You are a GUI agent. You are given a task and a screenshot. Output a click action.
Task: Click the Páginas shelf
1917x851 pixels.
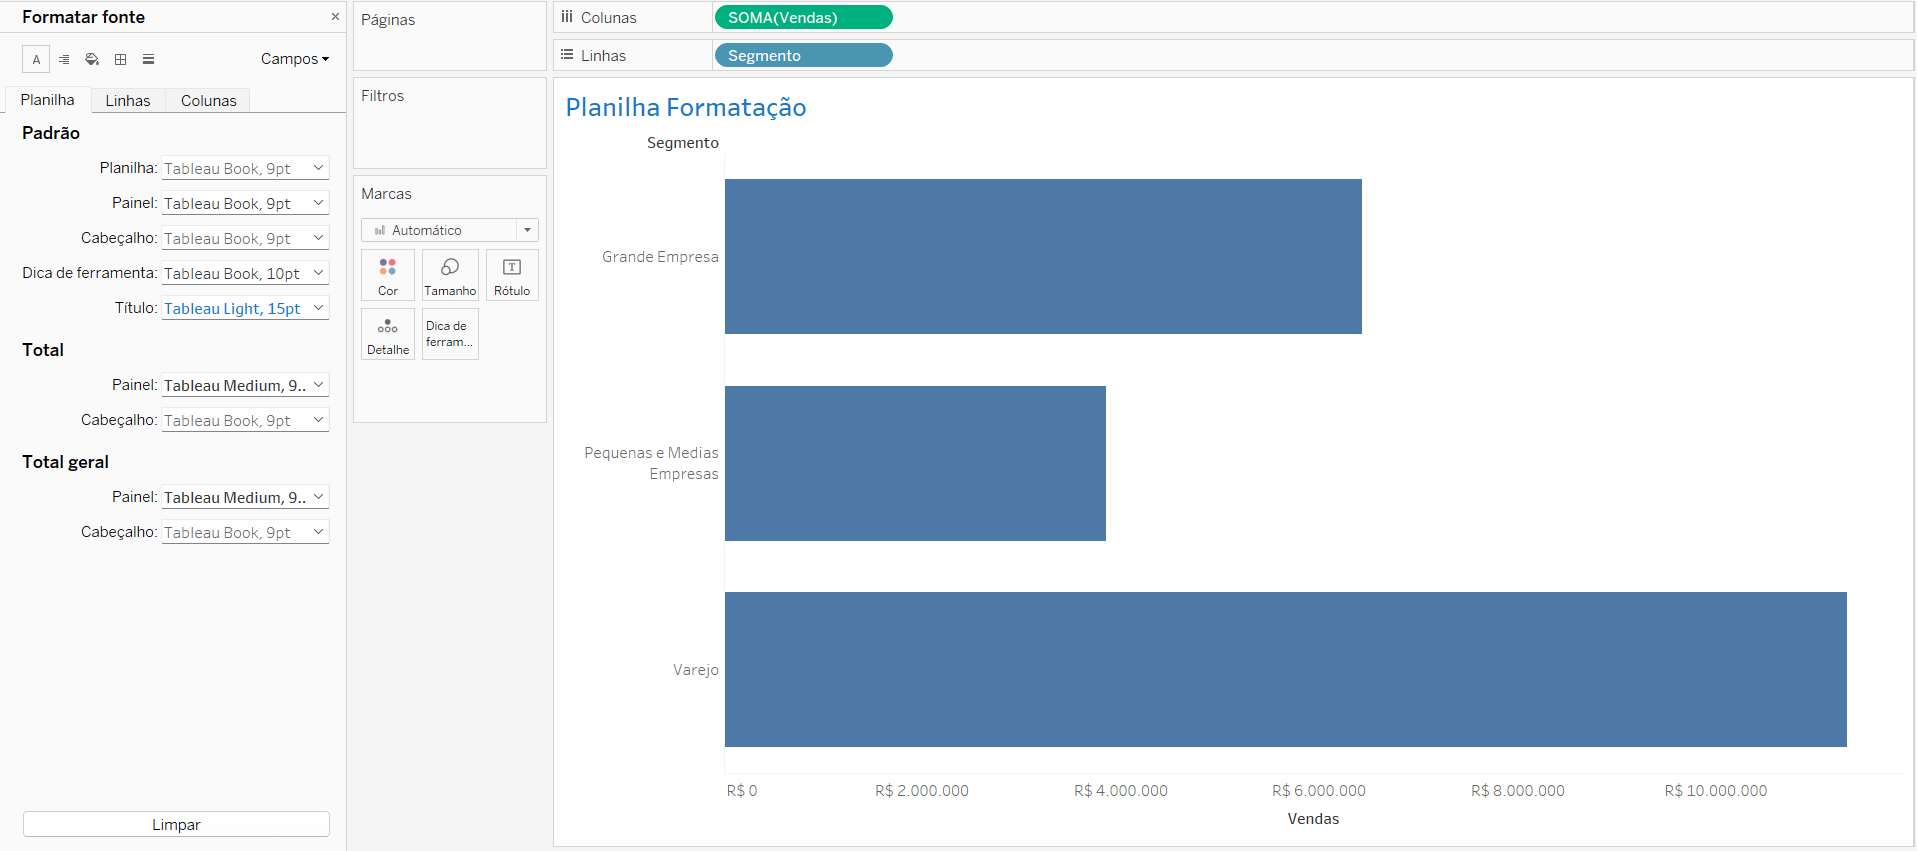[x=450, y=36]
